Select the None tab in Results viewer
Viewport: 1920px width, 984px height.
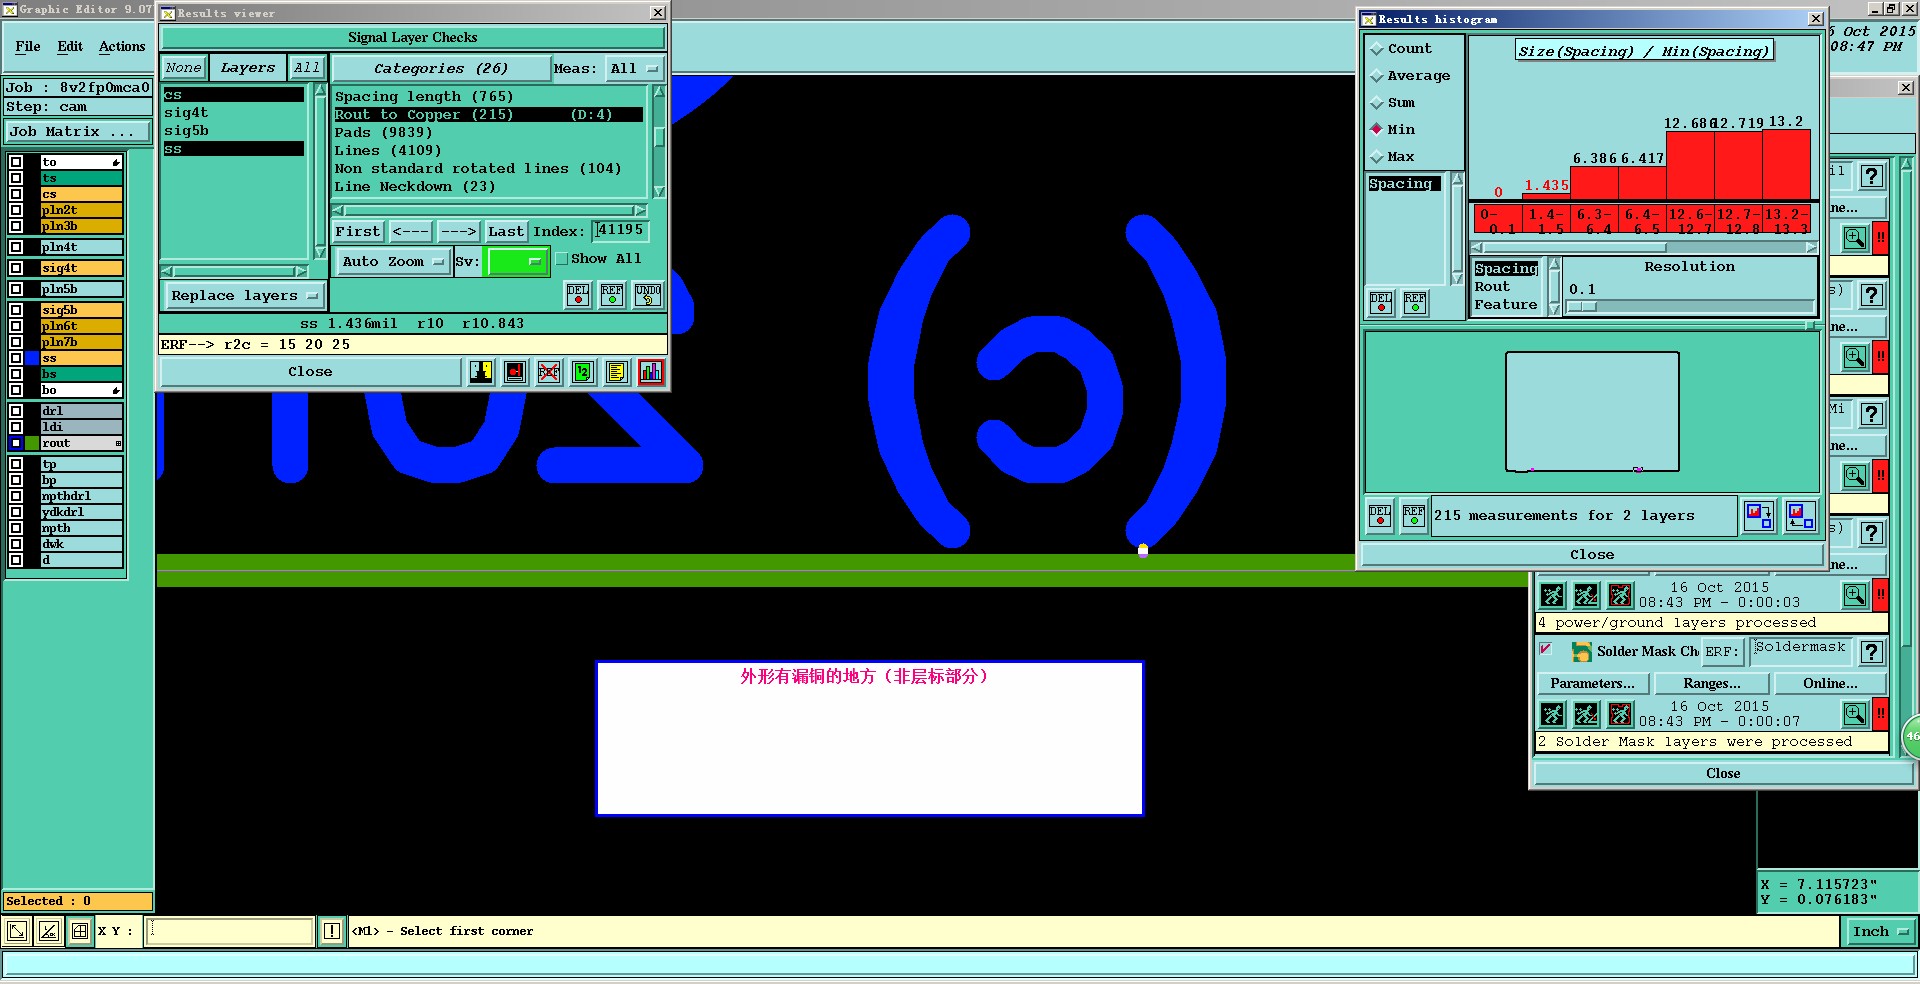(x=184, y=68)
